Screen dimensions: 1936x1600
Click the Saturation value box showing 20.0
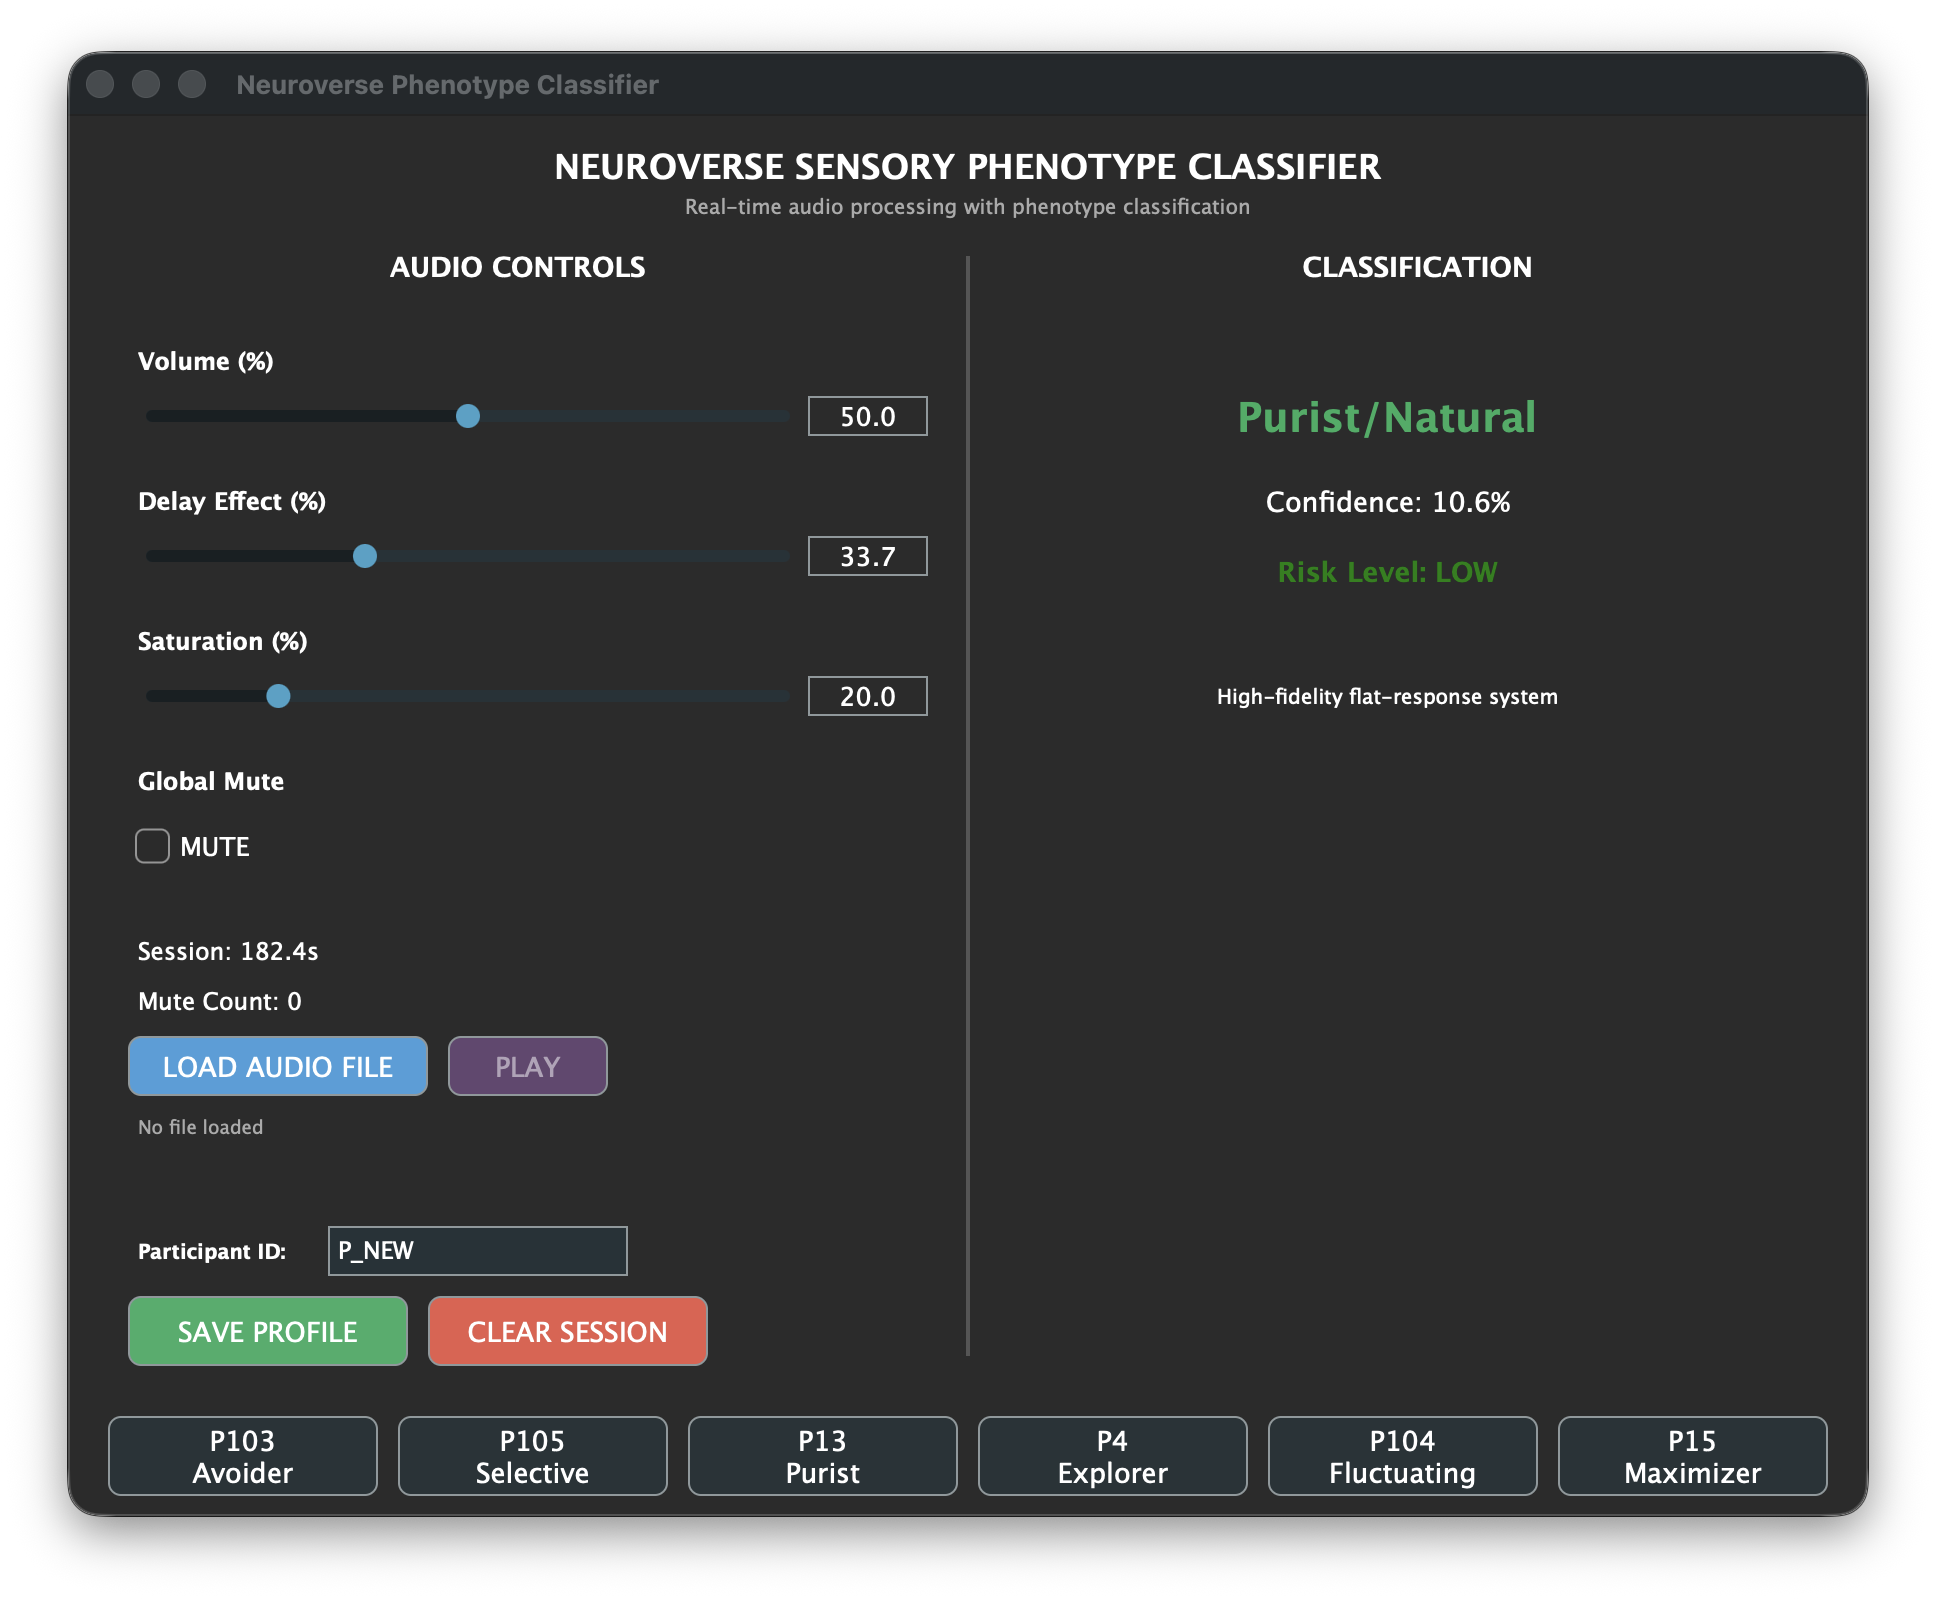(x=866, y=696)
